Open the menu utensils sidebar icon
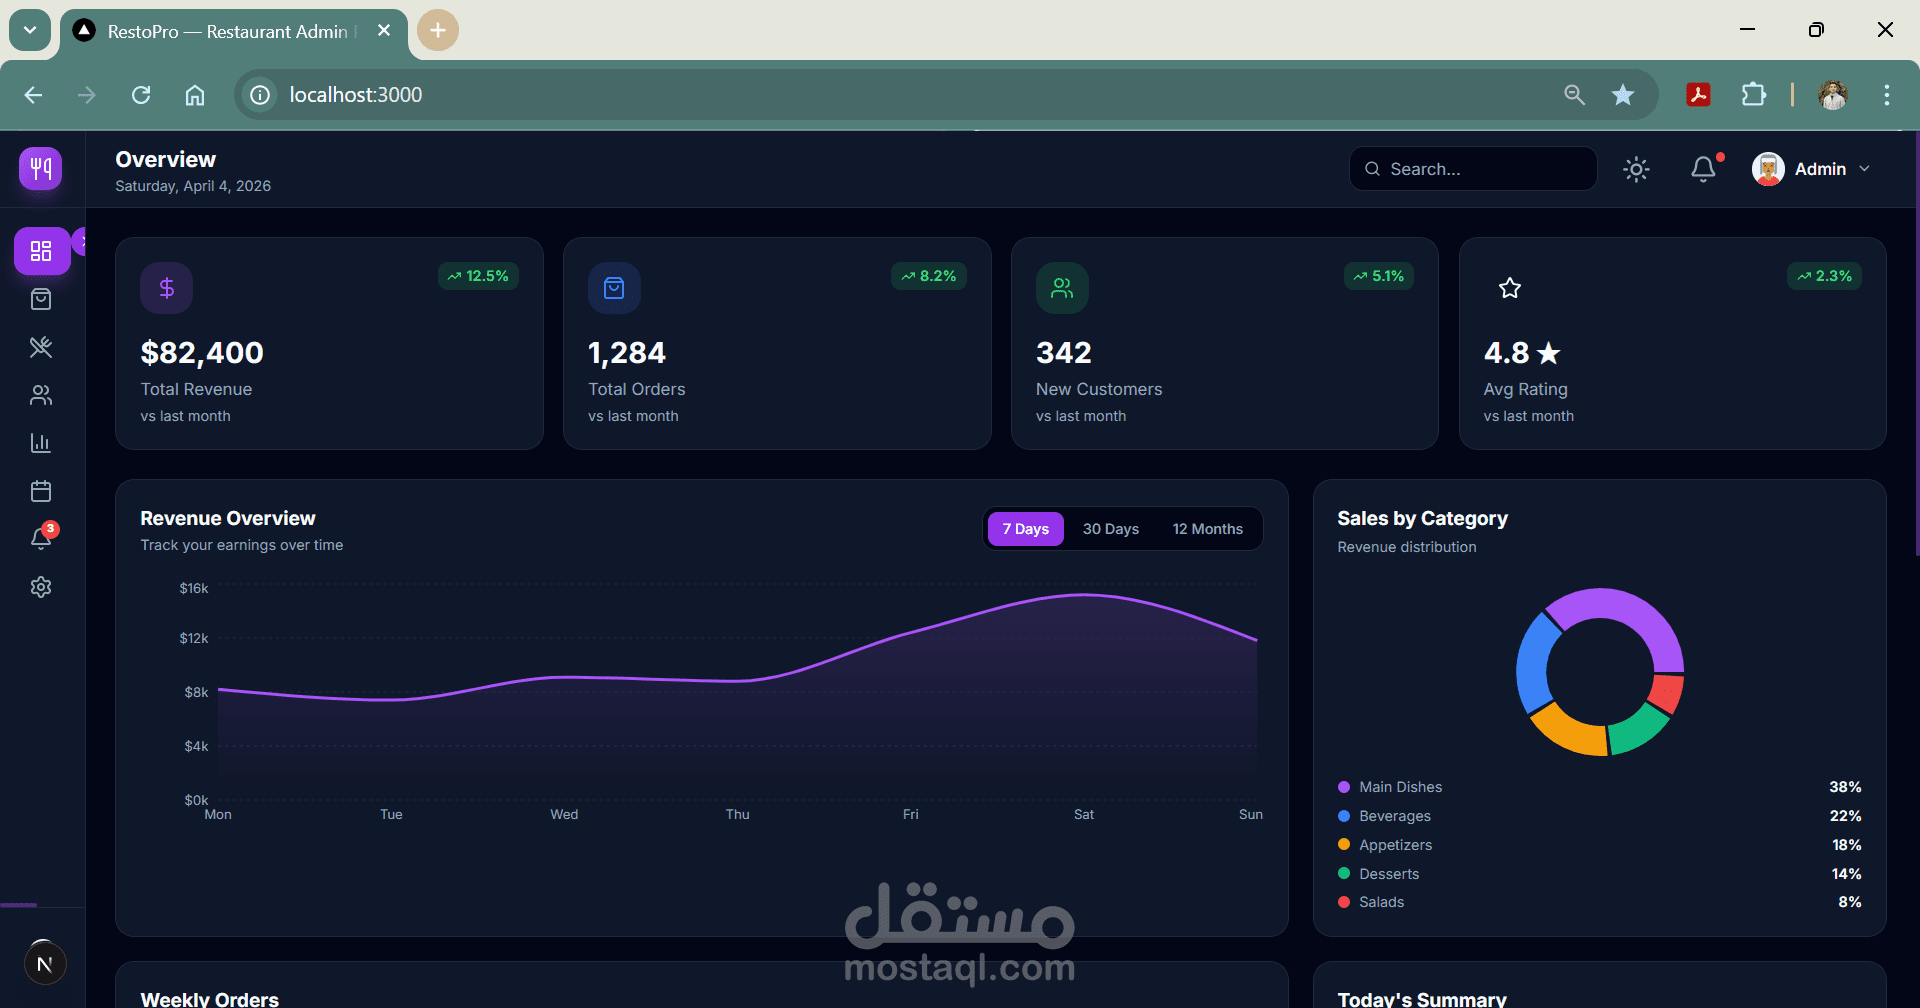Screen dimensions: 1920x1008 point(41,347)
